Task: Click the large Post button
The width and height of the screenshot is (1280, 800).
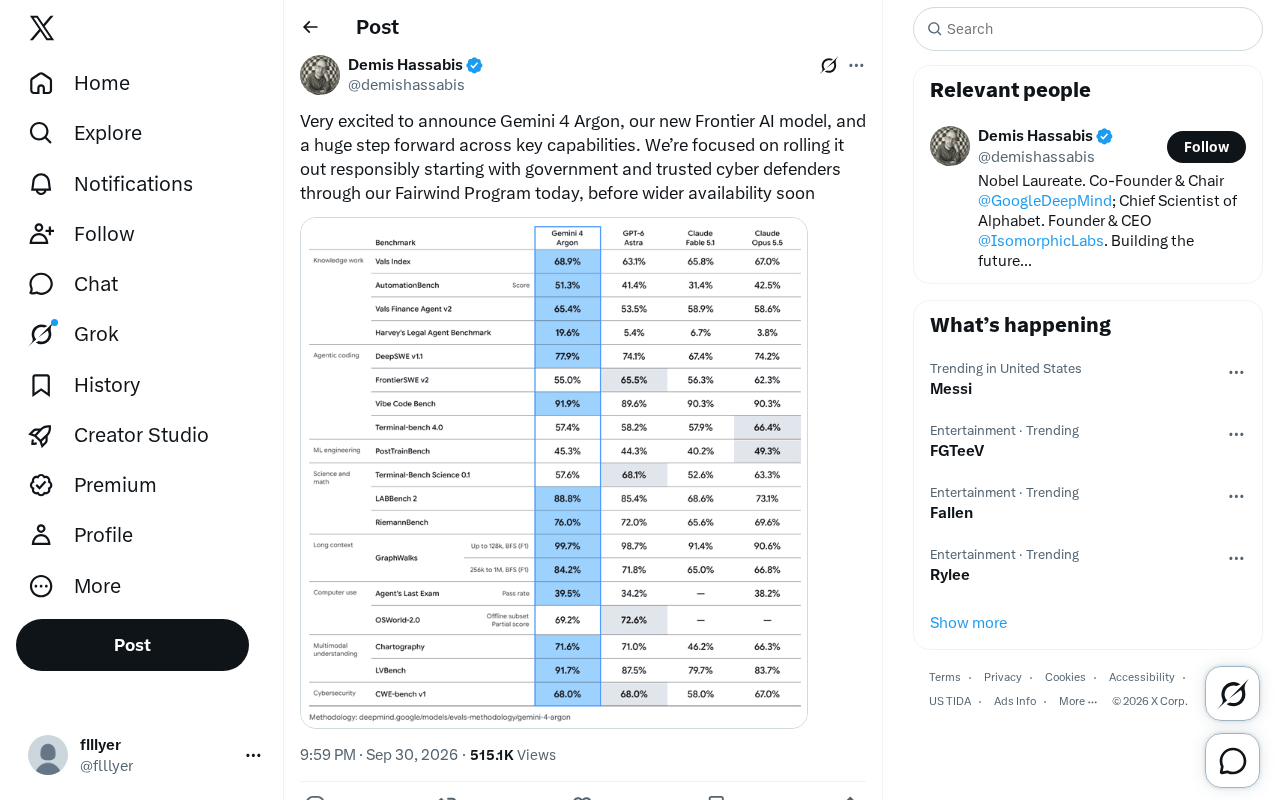Action: click(132, 645)
